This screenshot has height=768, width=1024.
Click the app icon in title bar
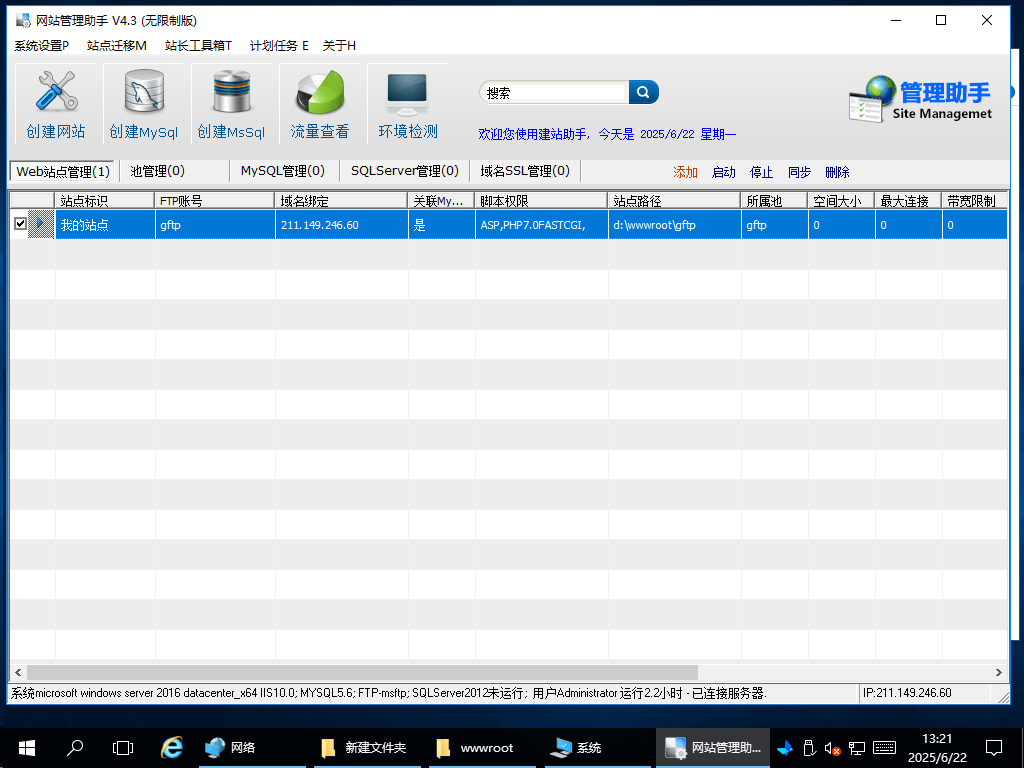pos(24,21)
